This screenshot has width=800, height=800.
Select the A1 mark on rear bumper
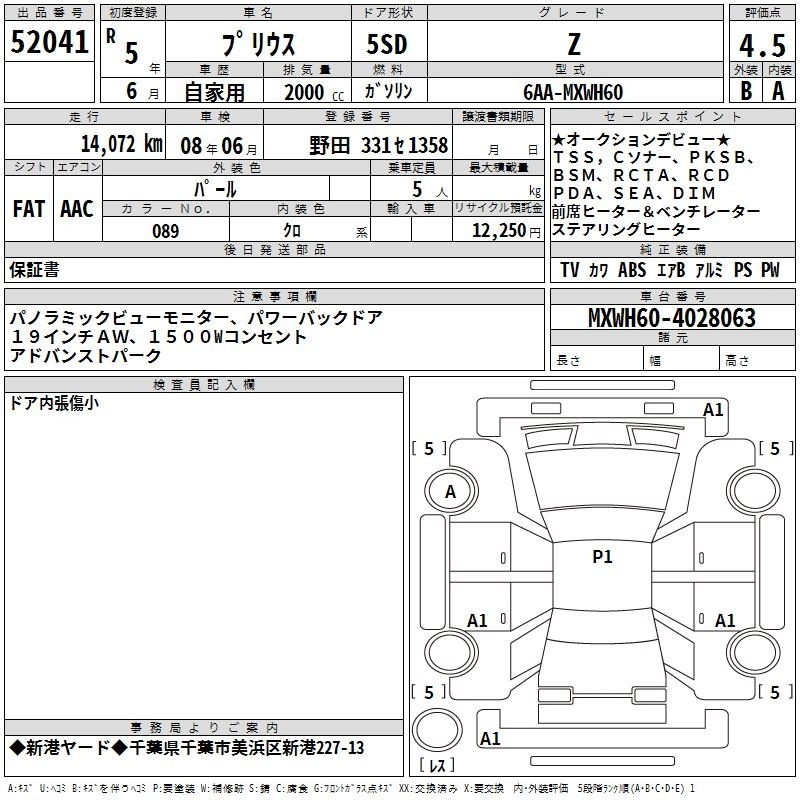coord(490,738)
